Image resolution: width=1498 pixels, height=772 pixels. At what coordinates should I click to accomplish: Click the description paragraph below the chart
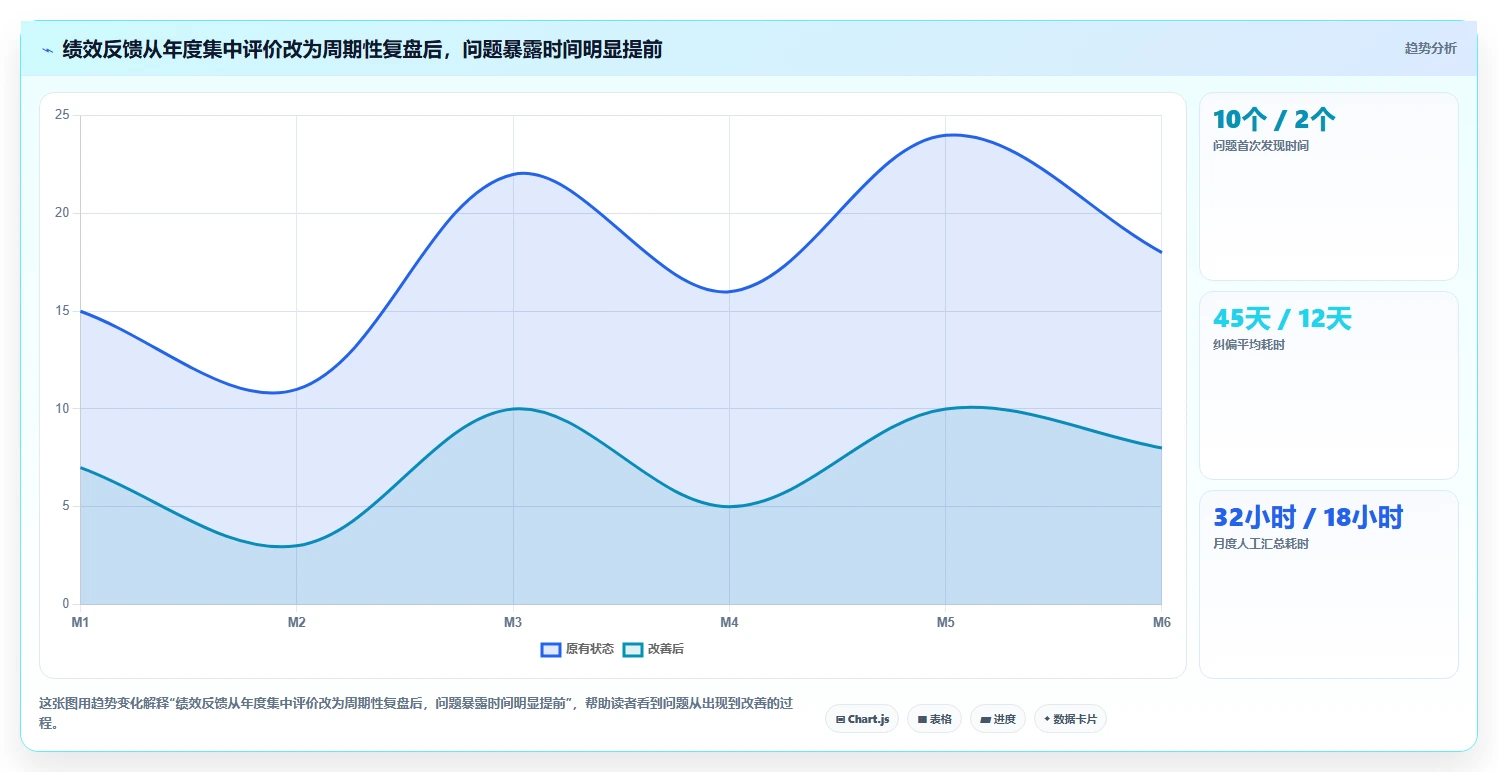(x=416, y=713)
